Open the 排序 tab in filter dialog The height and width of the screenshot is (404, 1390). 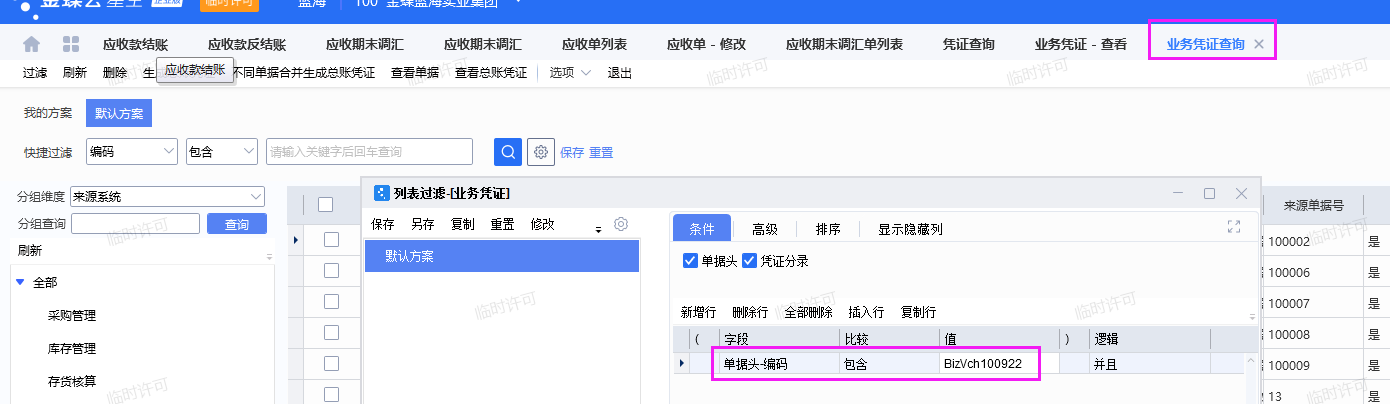[828, 229]
